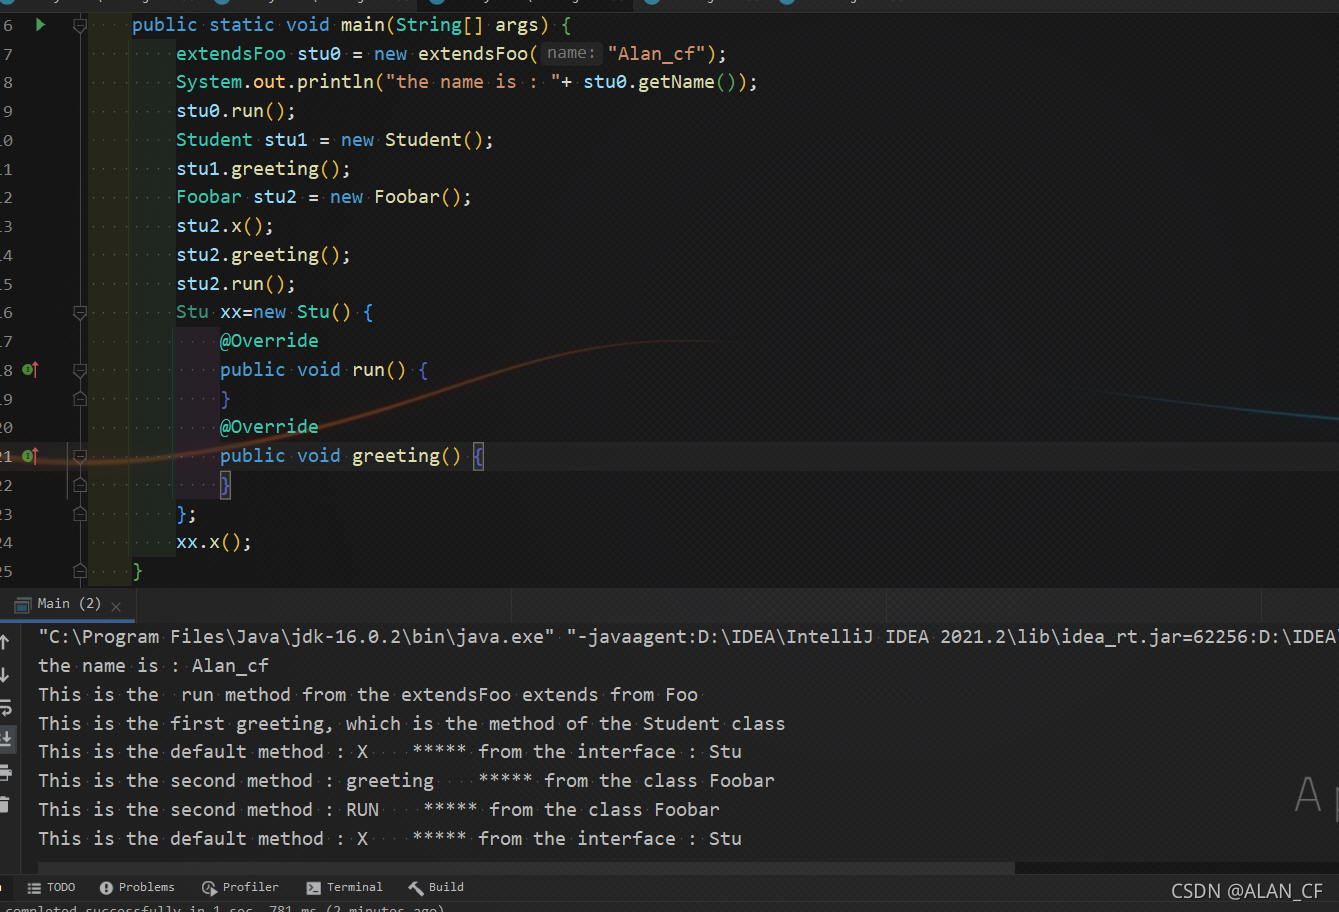Click the implements marker beside run() method
This screenshot has height=912, width=1339.
pos(30,370)
